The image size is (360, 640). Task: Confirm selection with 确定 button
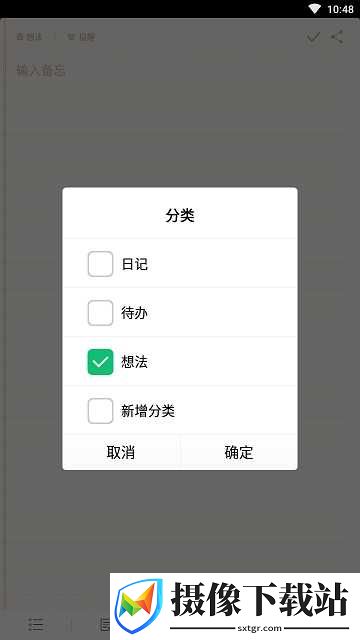(x=239, y=452)
